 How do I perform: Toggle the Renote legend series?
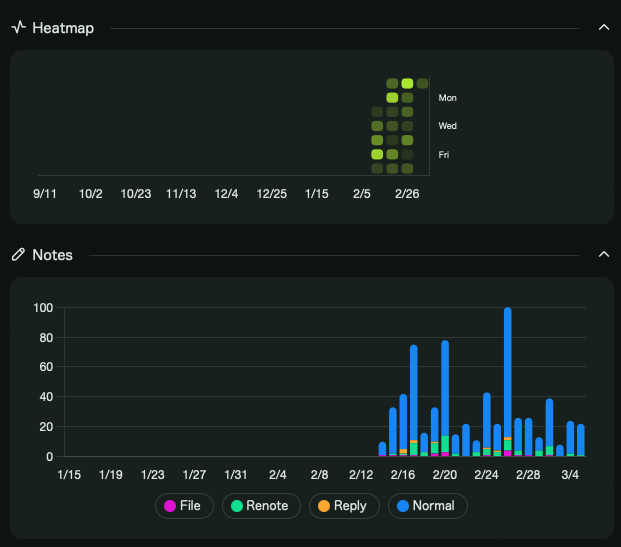pos(261,506)
